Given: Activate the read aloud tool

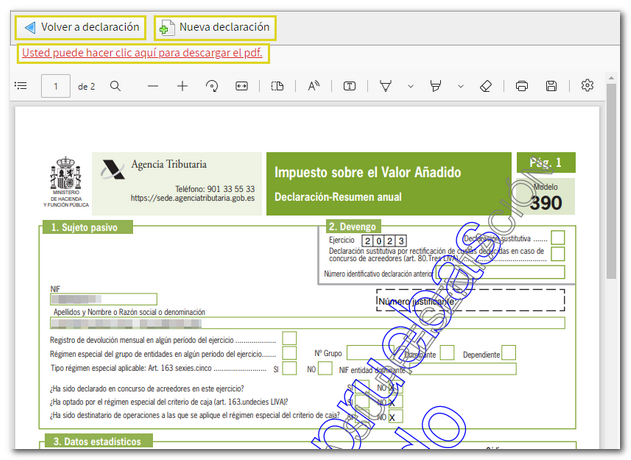Looking at the screenshot, I should [x=313, y=86].
